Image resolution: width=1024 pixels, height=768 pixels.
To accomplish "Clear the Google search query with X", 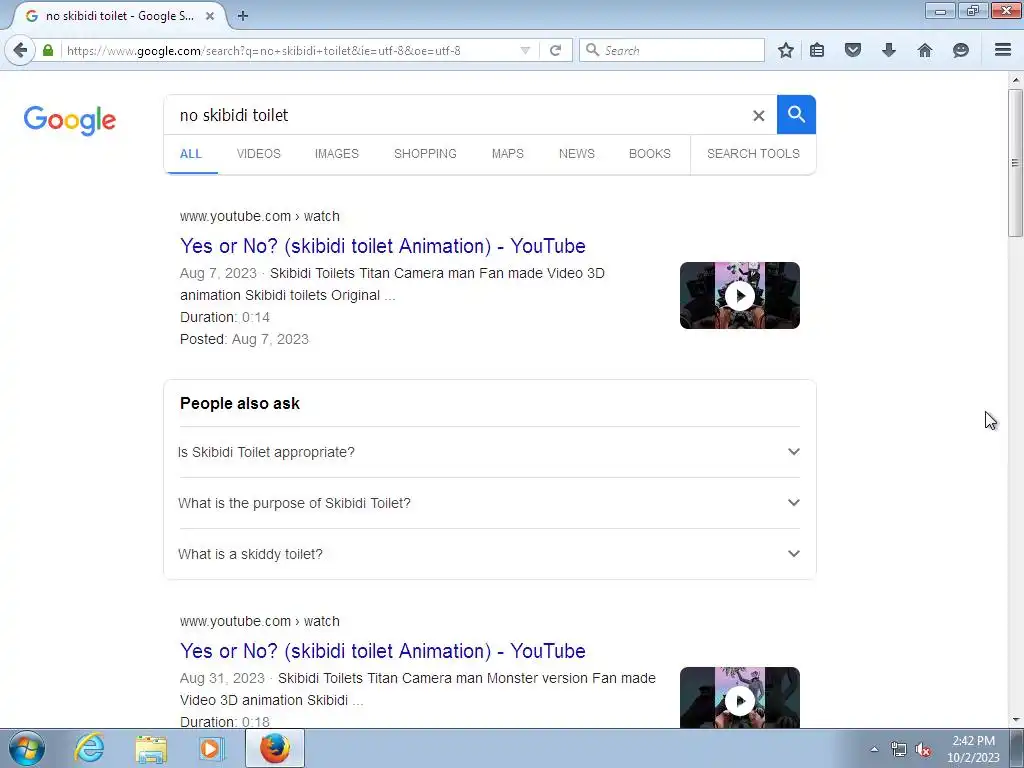I will click(x=758, y=116).
